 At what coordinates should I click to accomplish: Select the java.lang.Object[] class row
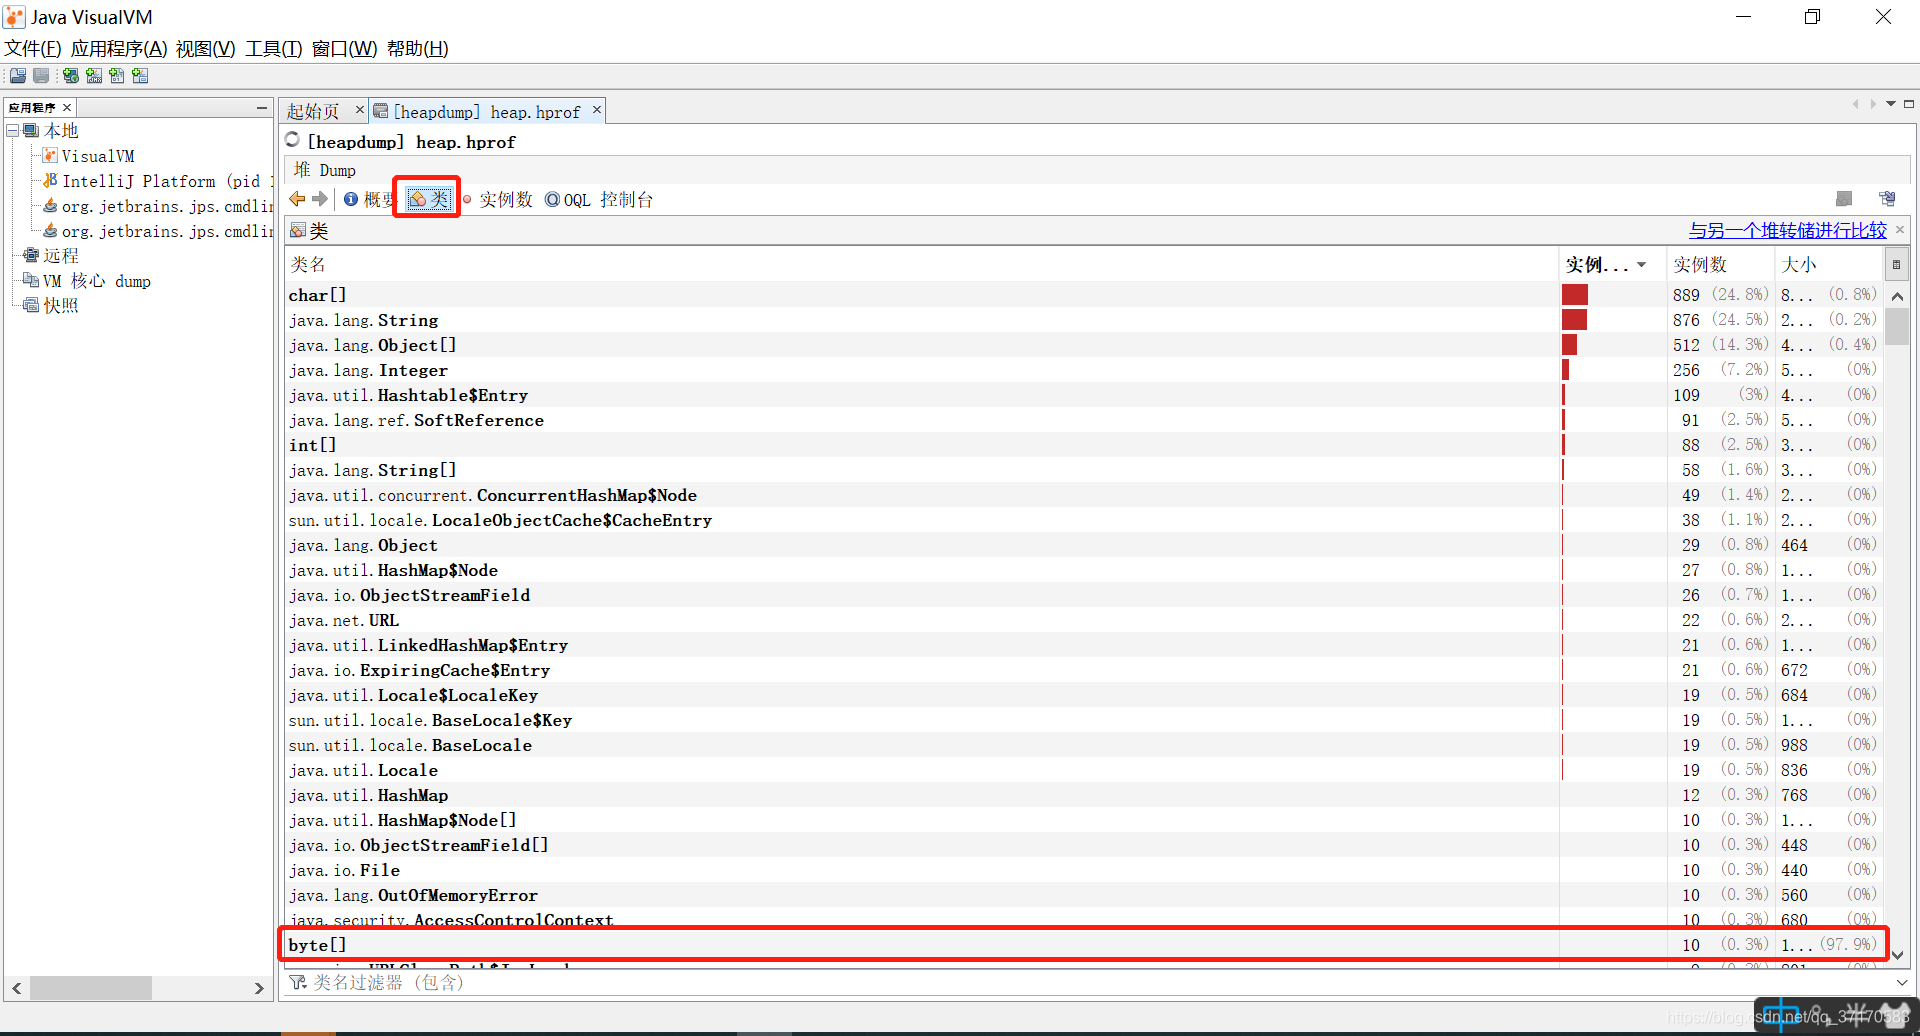[1085, 345]
